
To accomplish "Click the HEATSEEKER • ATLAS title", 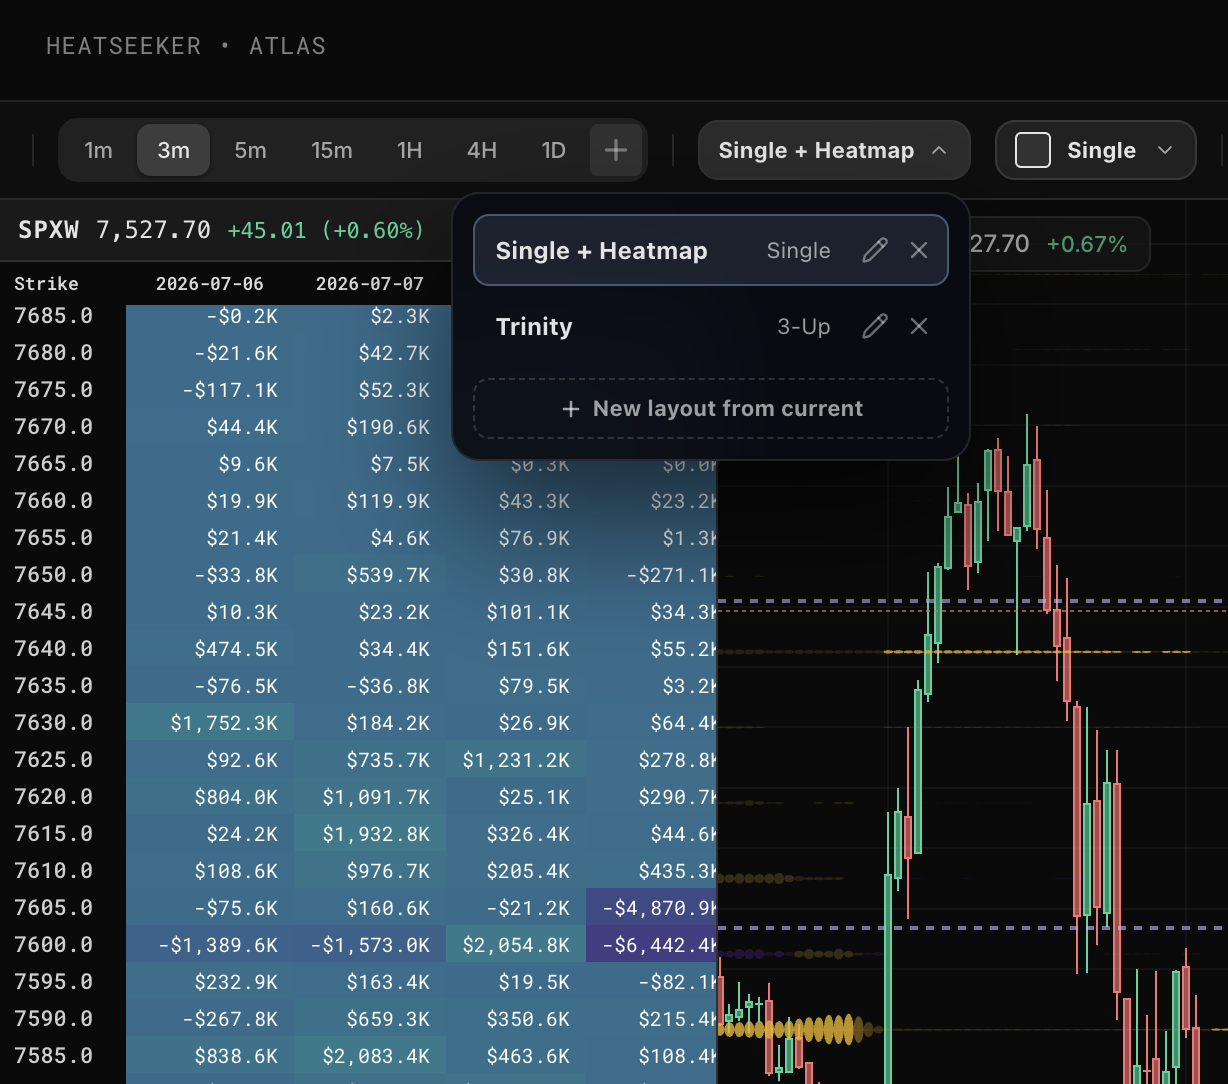I will (186, 46).
